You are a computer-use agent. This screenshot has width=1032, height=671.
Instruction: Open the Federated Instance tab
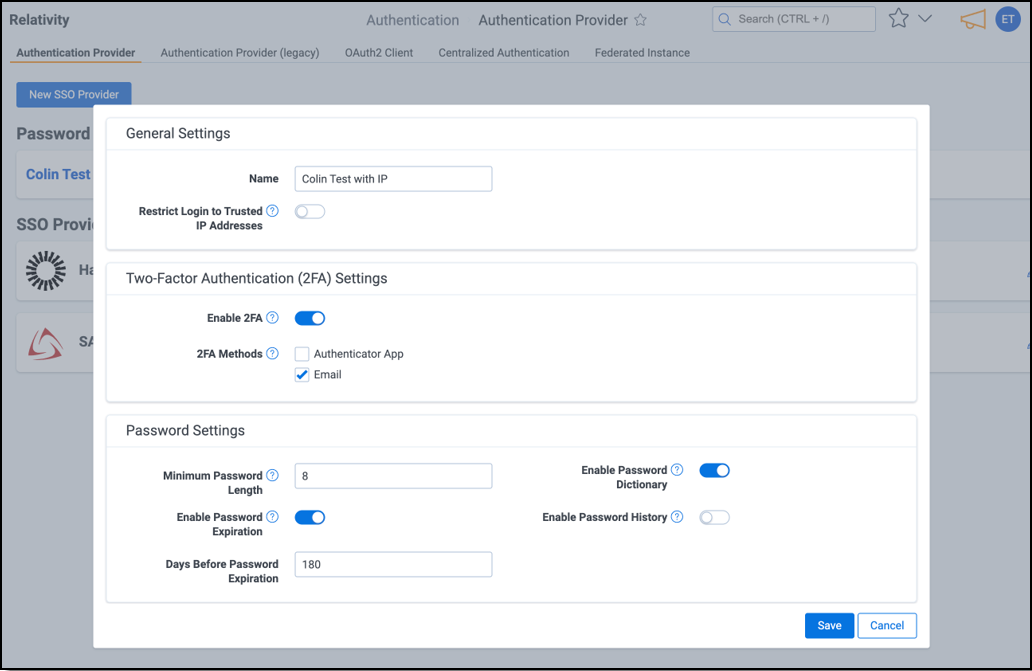(x=641, y=52)
